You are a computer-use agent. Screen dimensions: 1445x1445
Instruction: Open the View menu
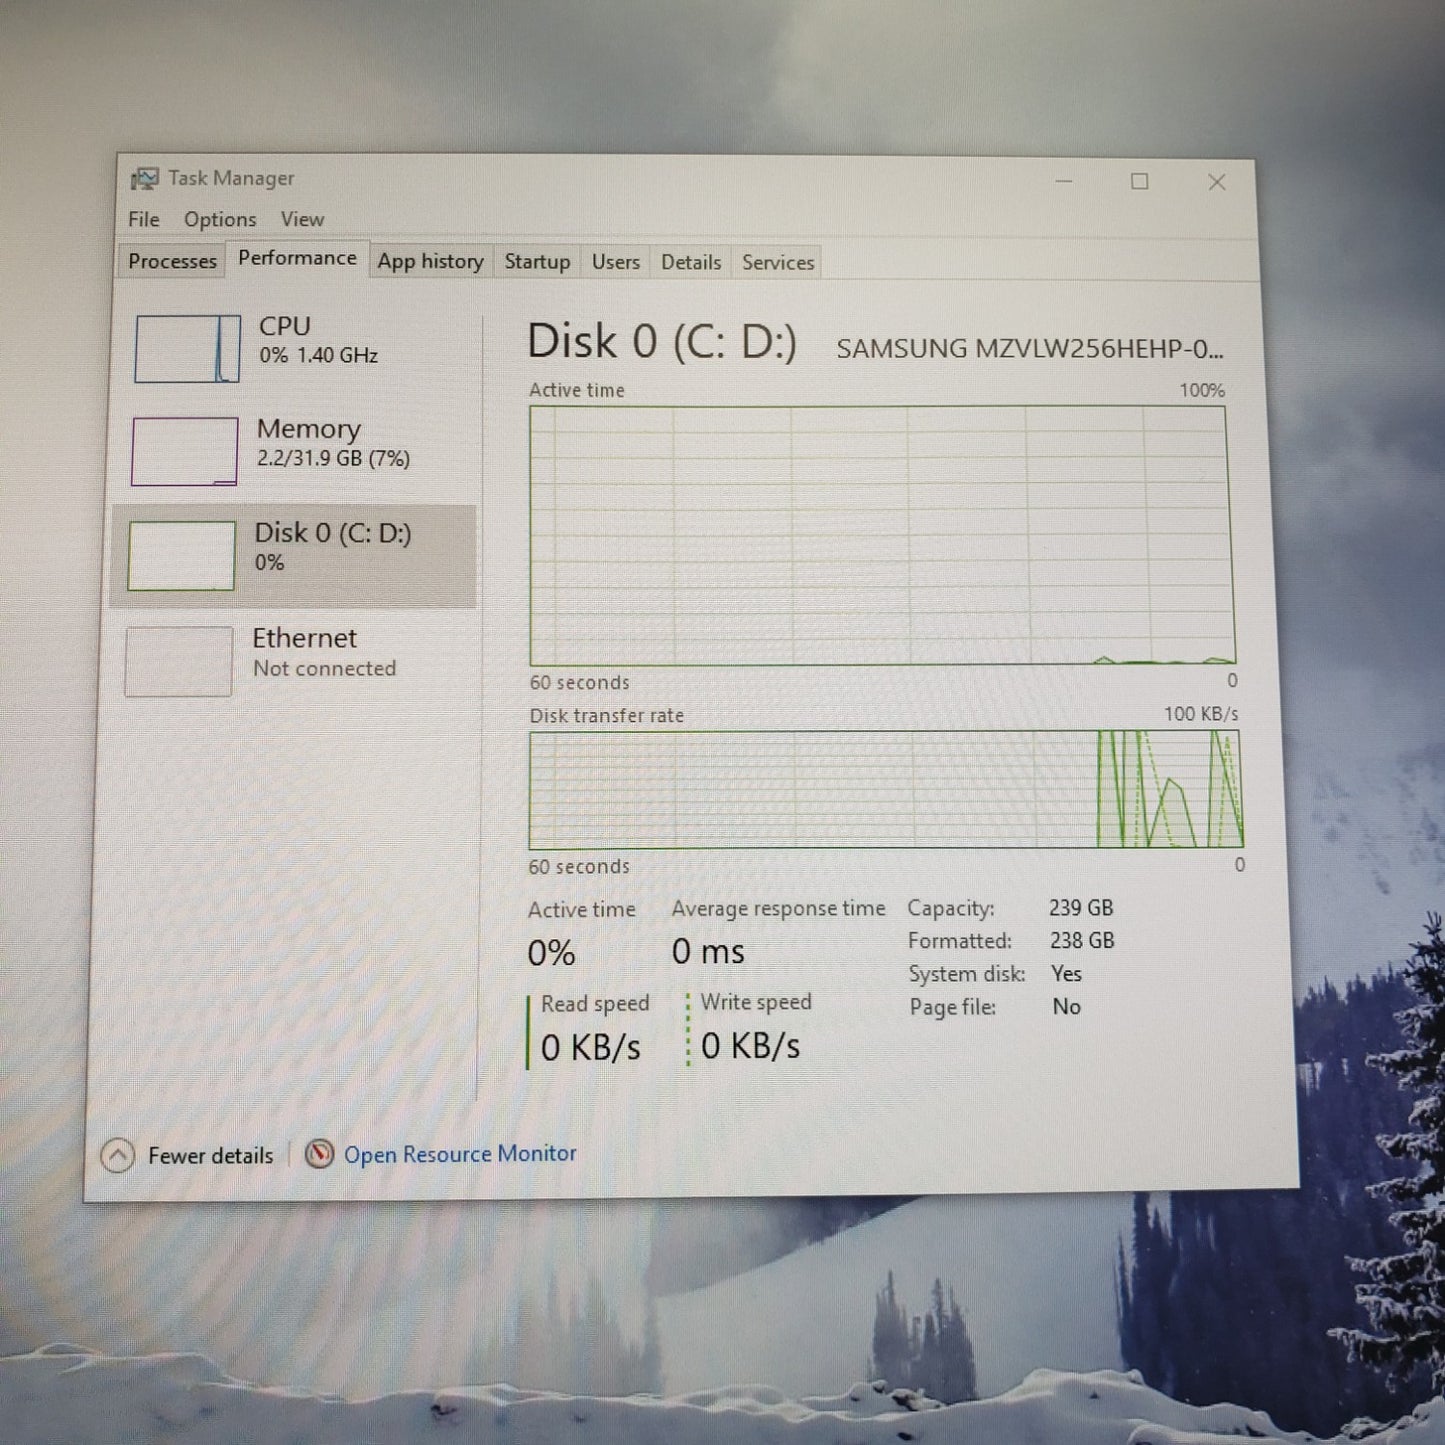(x=302, y=219)
